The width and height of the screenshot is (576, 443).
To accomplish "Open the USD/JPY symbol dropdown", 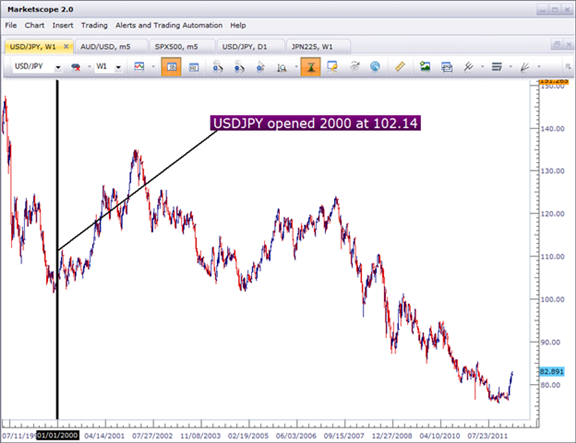I will click(x=58, y=67).
